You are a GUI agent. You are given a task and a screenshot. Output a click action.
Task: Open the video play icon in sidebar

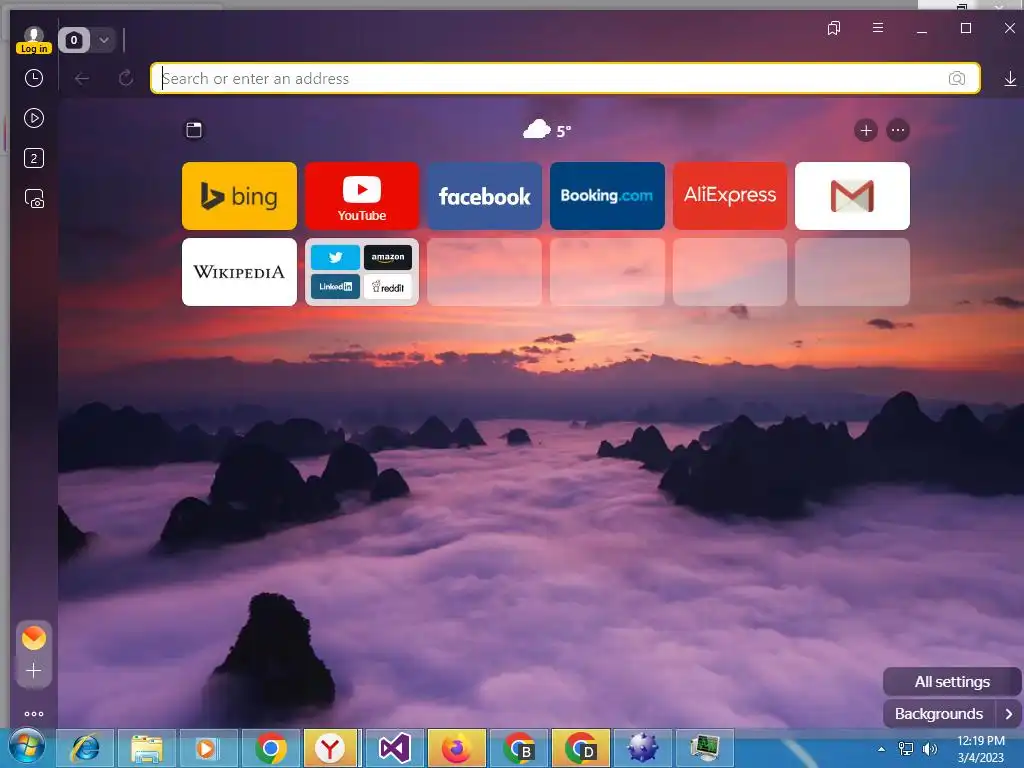tap(34, 118)
